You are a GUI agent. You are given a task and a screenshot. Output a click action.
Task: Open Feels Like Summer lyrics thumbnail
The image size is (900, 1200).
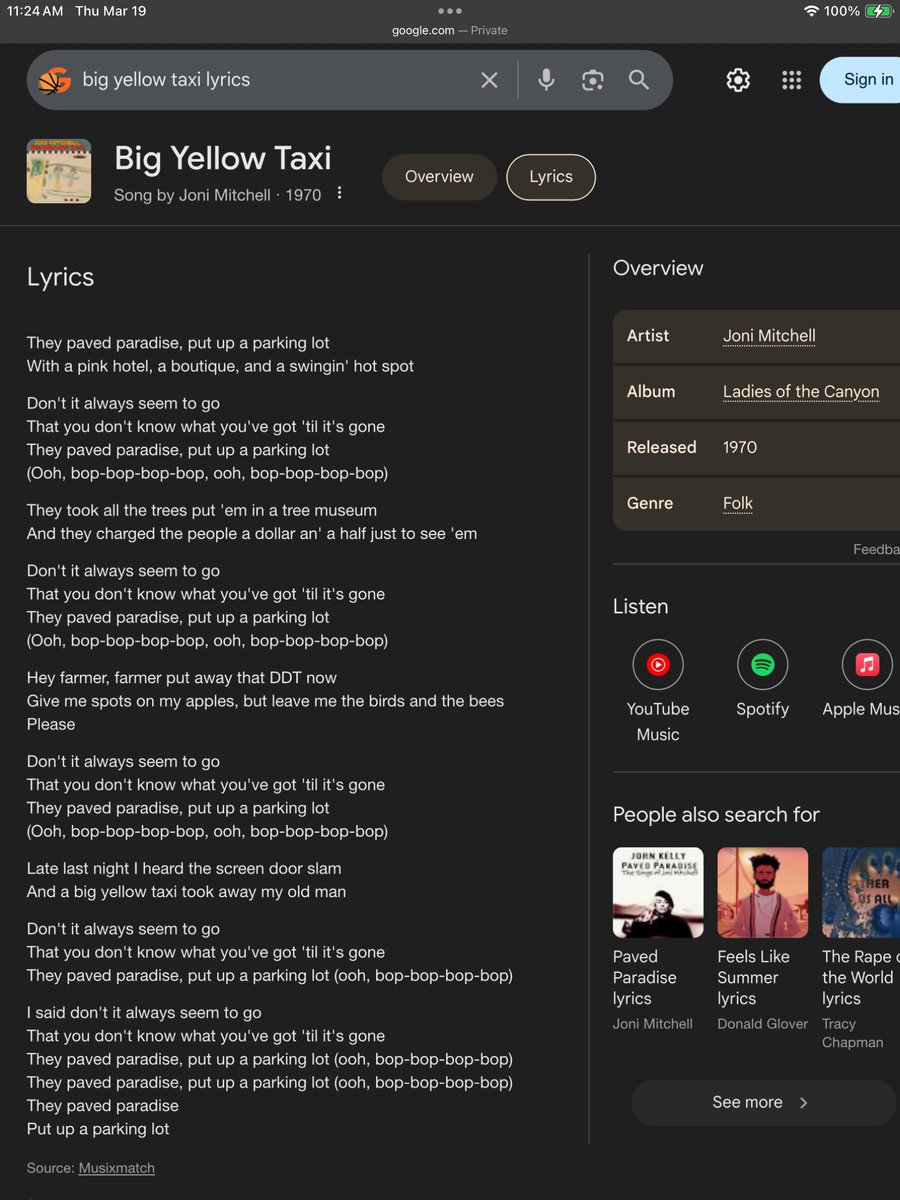pyautogui.click(x=763, y=892)
